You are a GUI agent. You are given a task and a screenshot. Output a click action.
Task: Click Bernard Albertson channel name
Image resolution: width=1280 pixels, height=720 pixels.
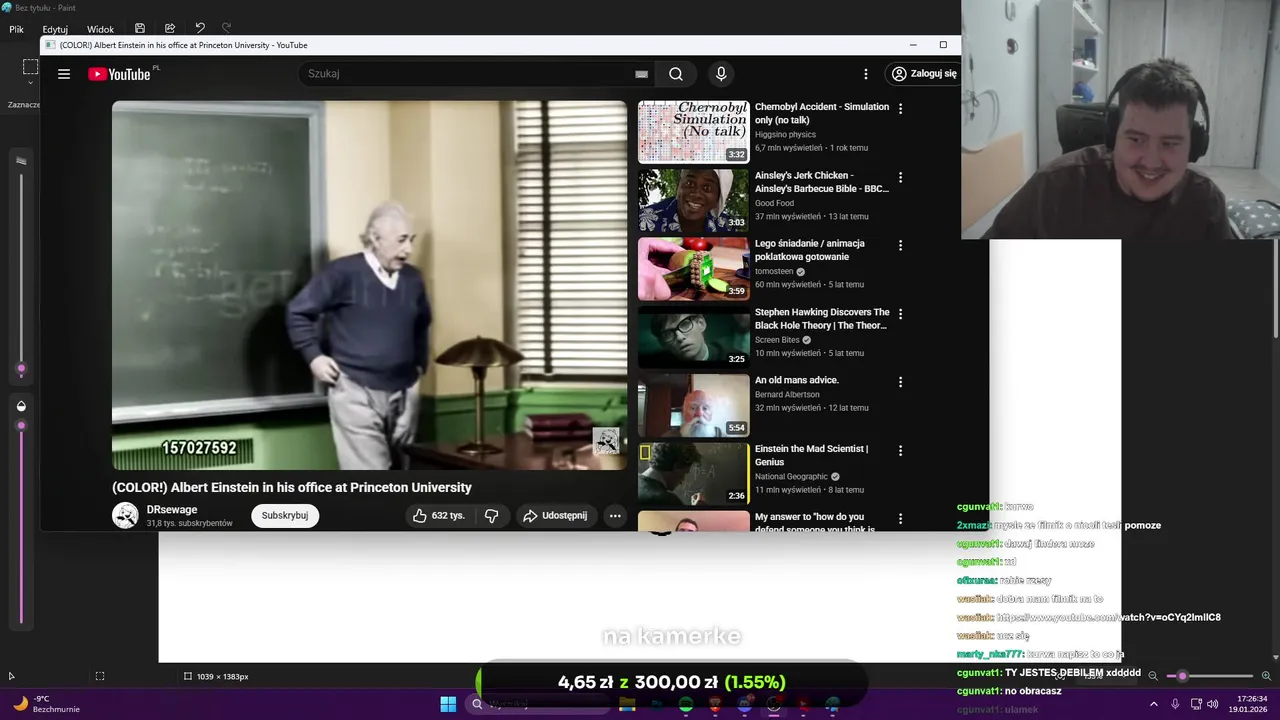tap(787, 394)
